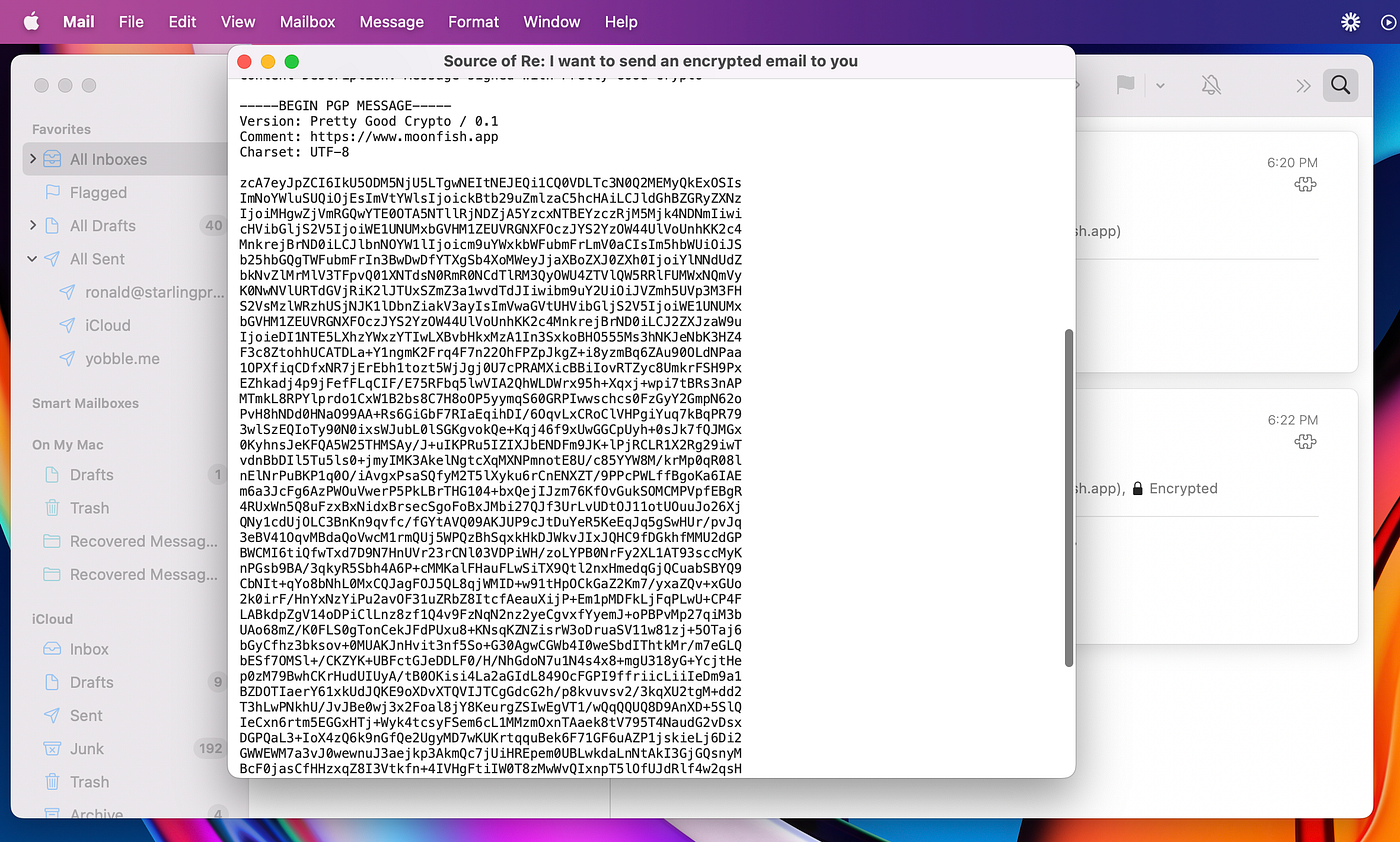Open the Mail menu in menu bar

[x=79, y=21]
